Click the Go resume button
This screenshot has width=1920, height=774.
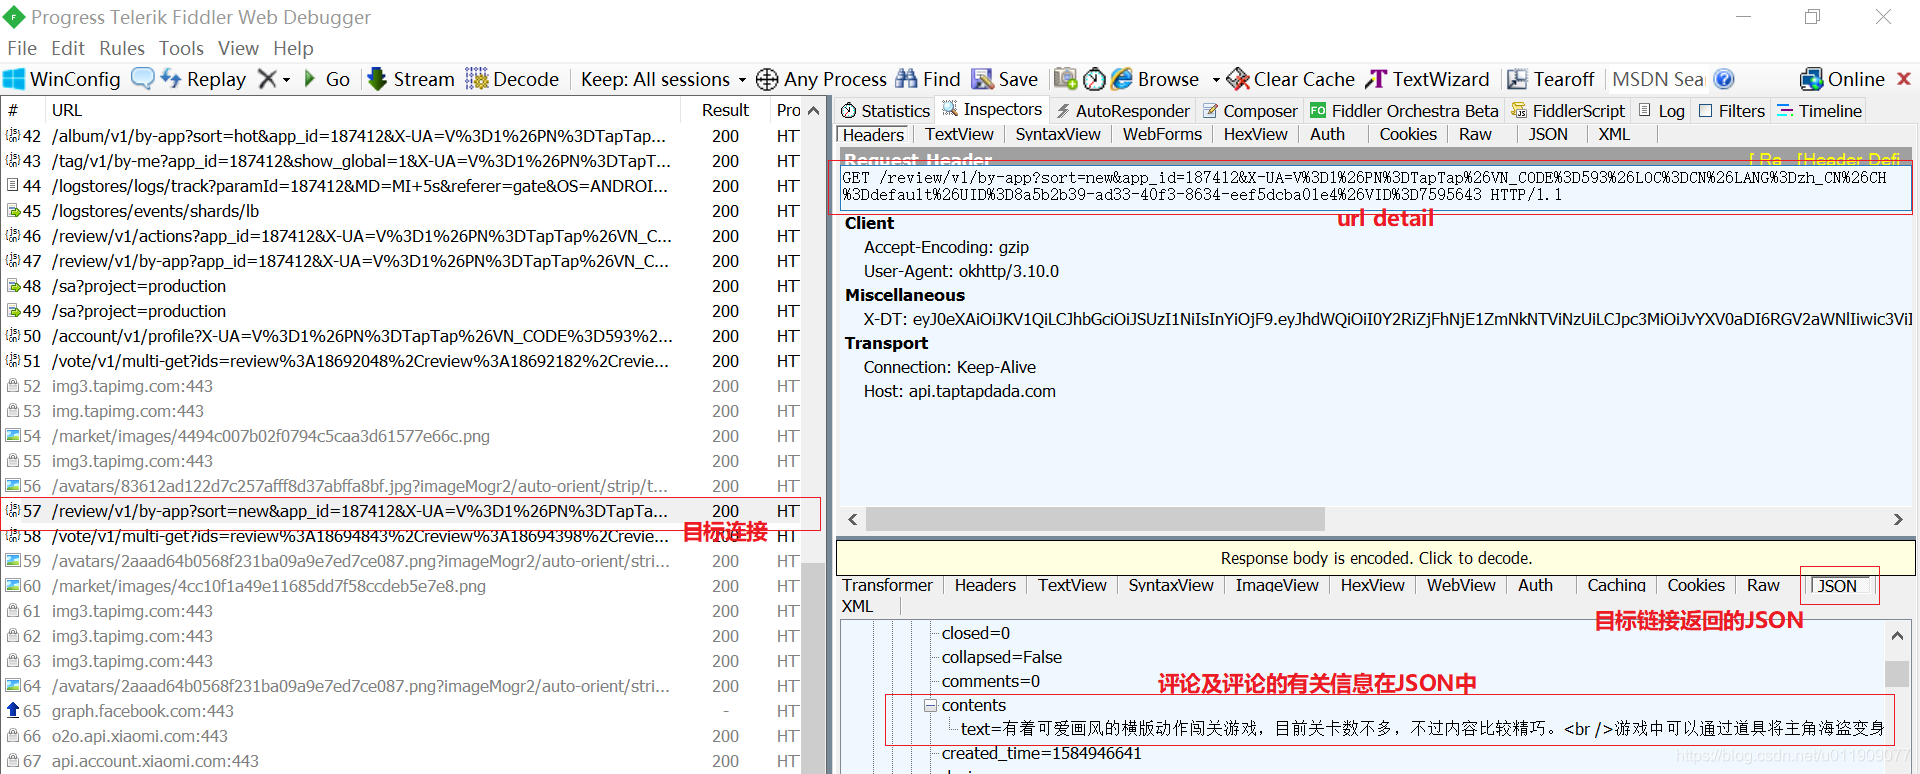click(x=327, y=79)
